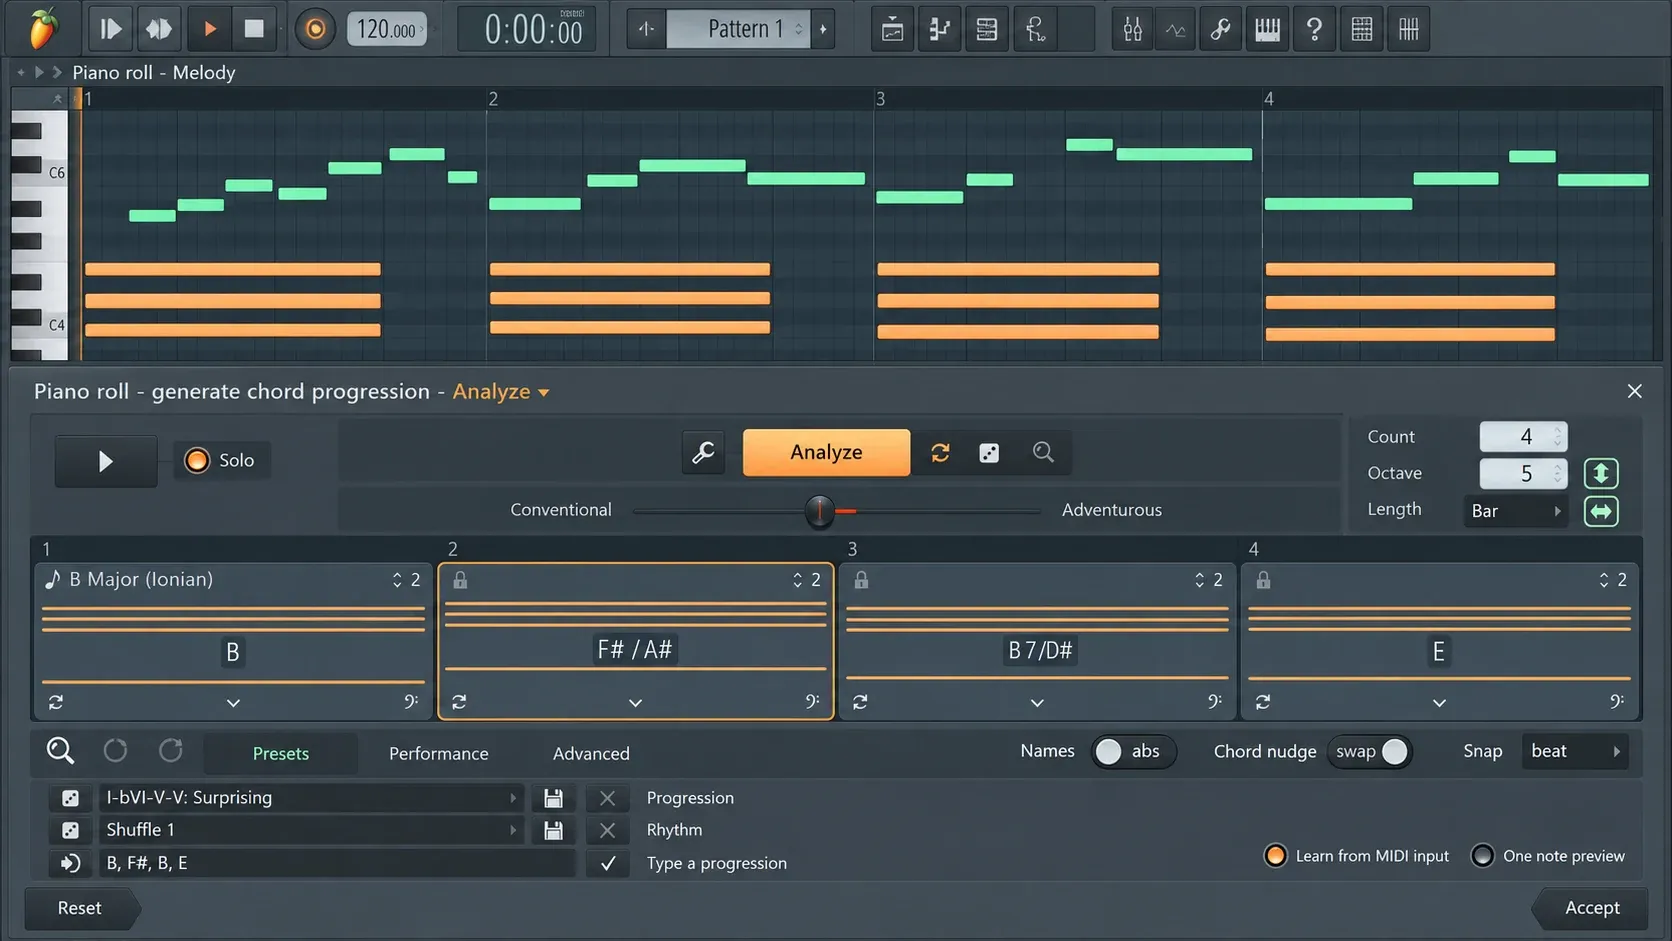Toggle lock icon on the F# /A# chord card
Image resolution: width=1672 pixels, height=941 pixels.
(x=460, y=580)
